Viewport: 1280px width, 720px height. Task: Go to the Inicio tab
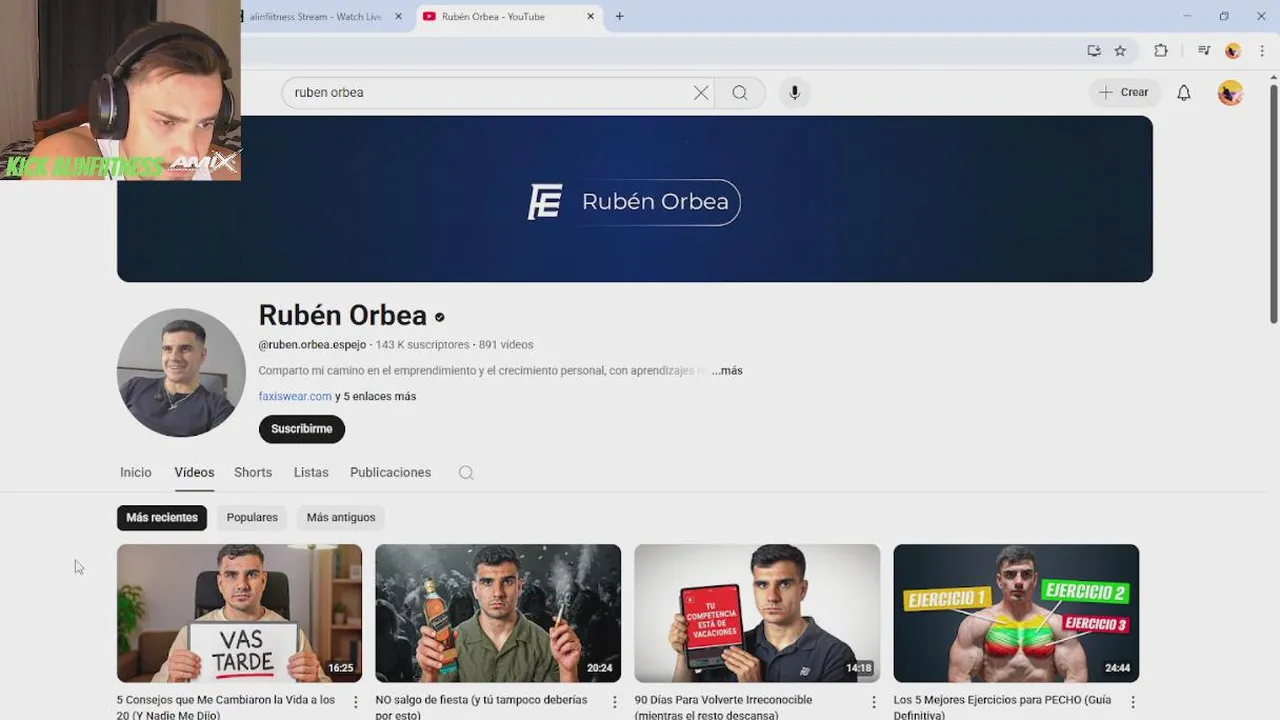pyautogui.click(x=136, y=472)
